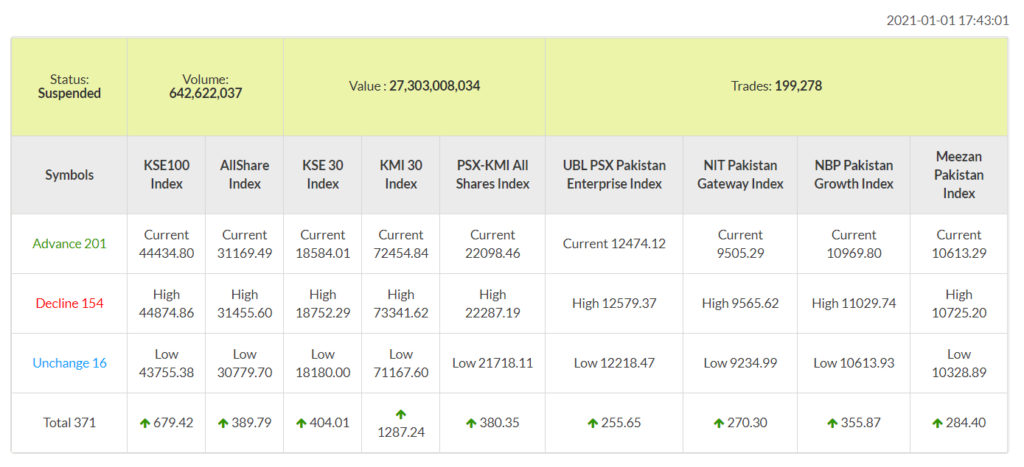Click the KSE100 Index column header
Screen dimensions: 1024x467
[167, 174]
